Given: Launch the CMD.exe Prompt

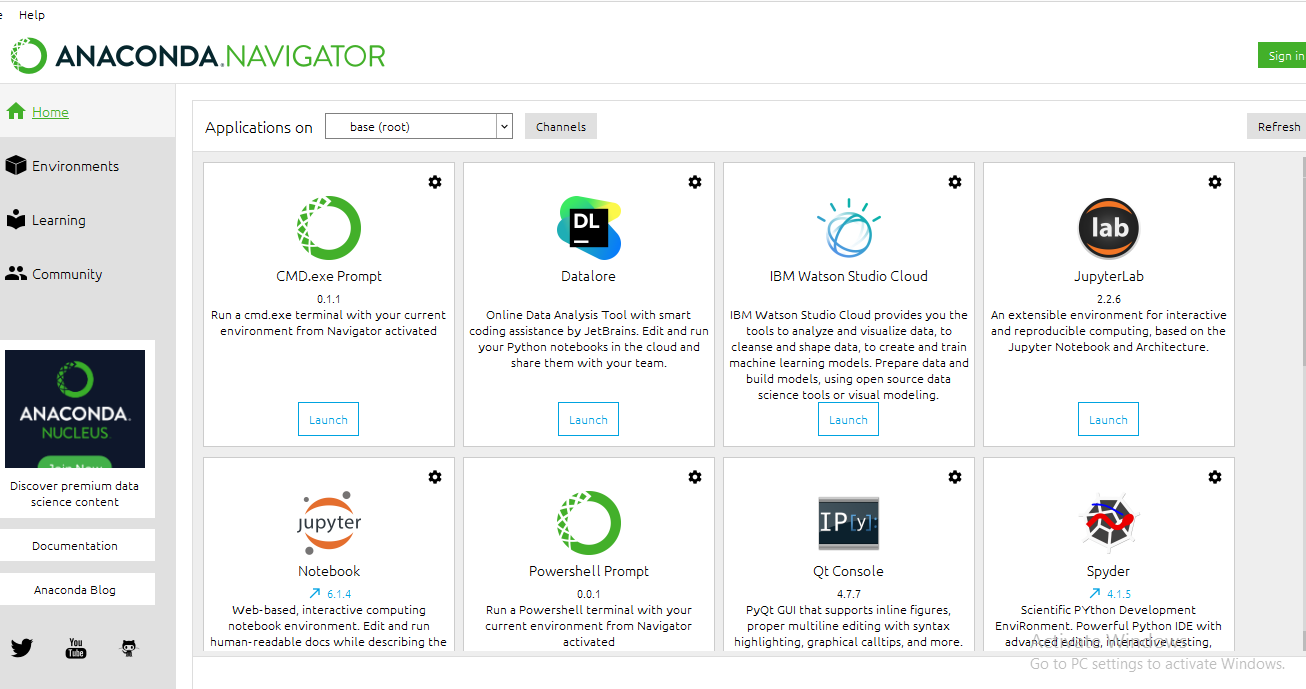Looking at the screenshot, I should (x=328, y=420).
